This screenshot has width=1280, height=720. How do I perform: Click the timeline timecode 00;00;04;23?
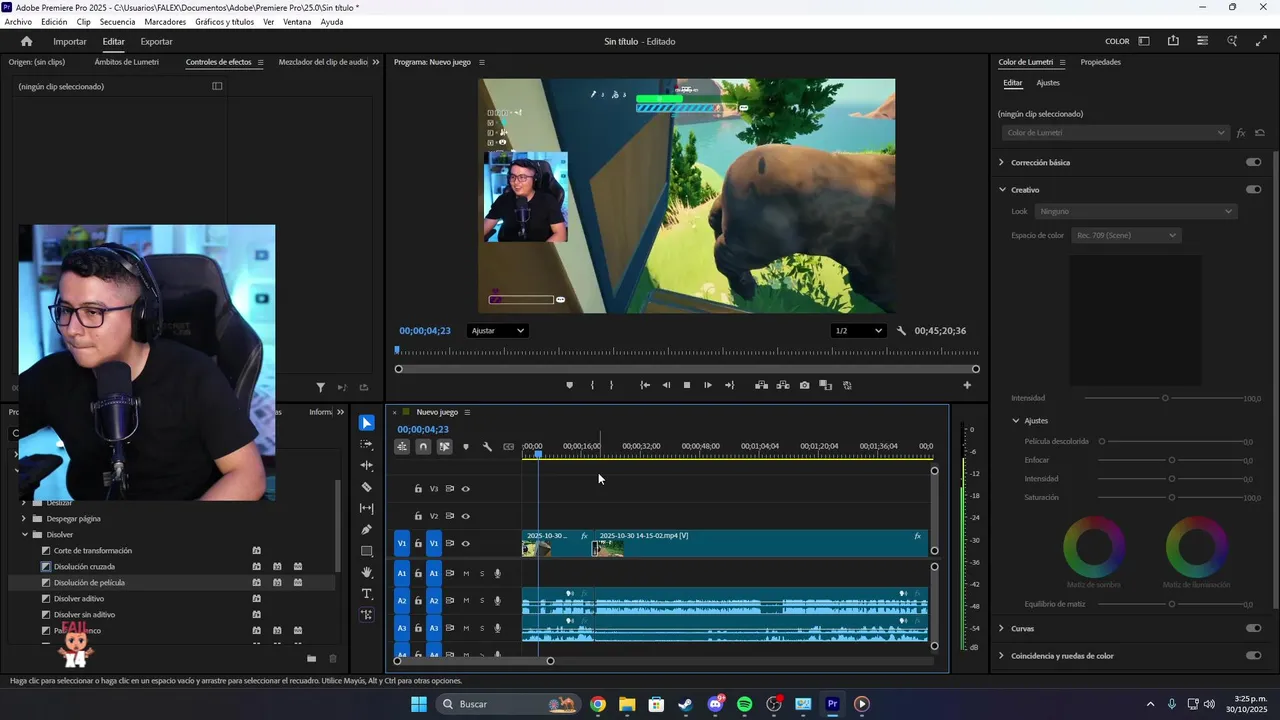(x=423, y=430)
